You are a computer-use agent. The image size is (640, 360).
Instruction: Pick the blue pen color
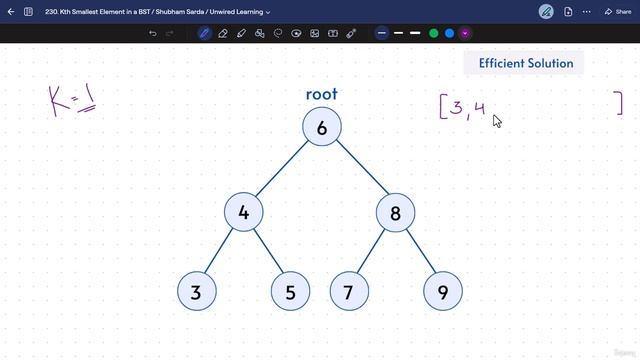[x=449, y=33]
